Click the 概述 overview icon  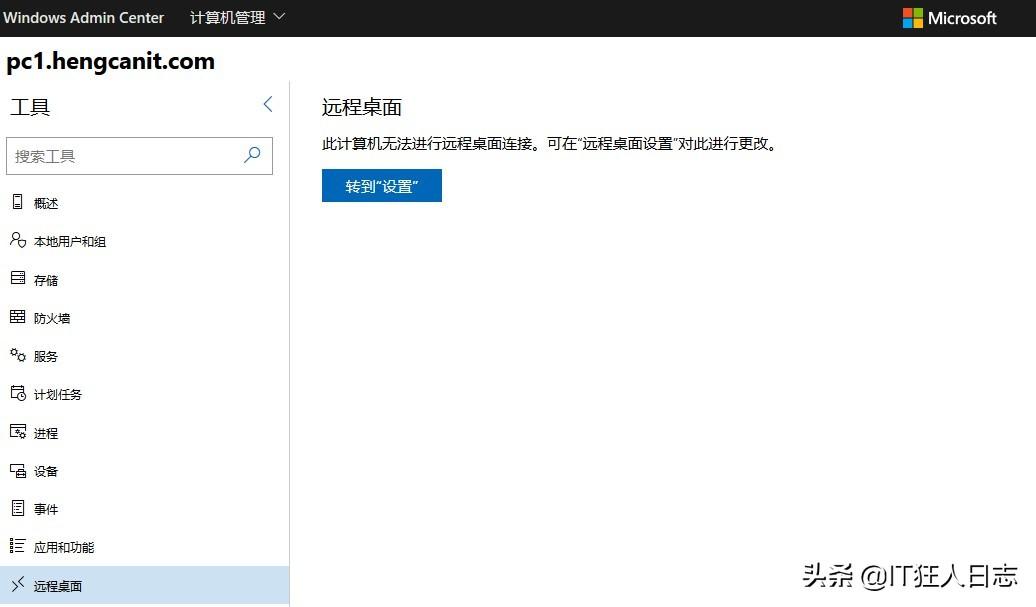coord(18,202)
